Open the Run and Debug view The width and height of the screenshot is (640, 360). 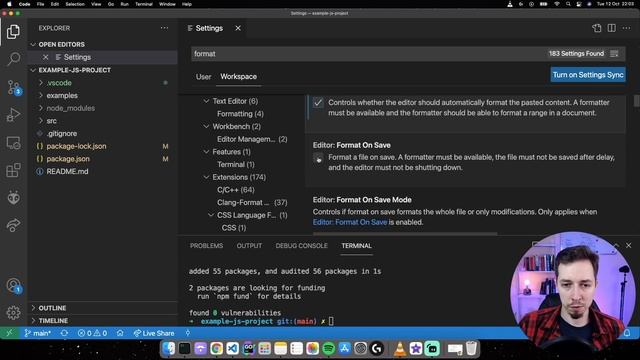(x=13, y=115)
